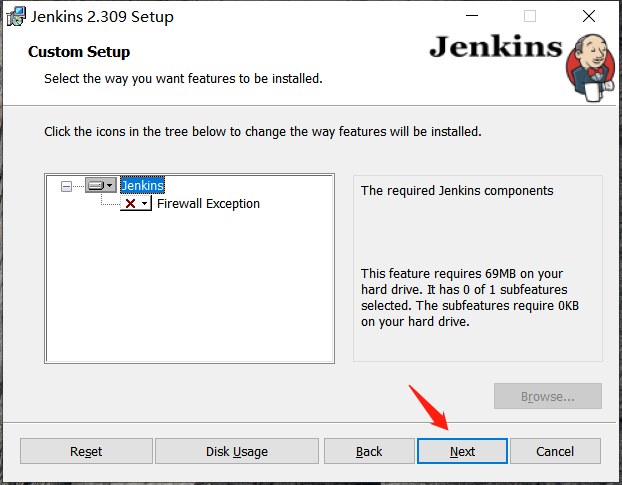The image size is (622, 485).
Task: Collapse the Jenkins tree node
Action: coord(66,186)
